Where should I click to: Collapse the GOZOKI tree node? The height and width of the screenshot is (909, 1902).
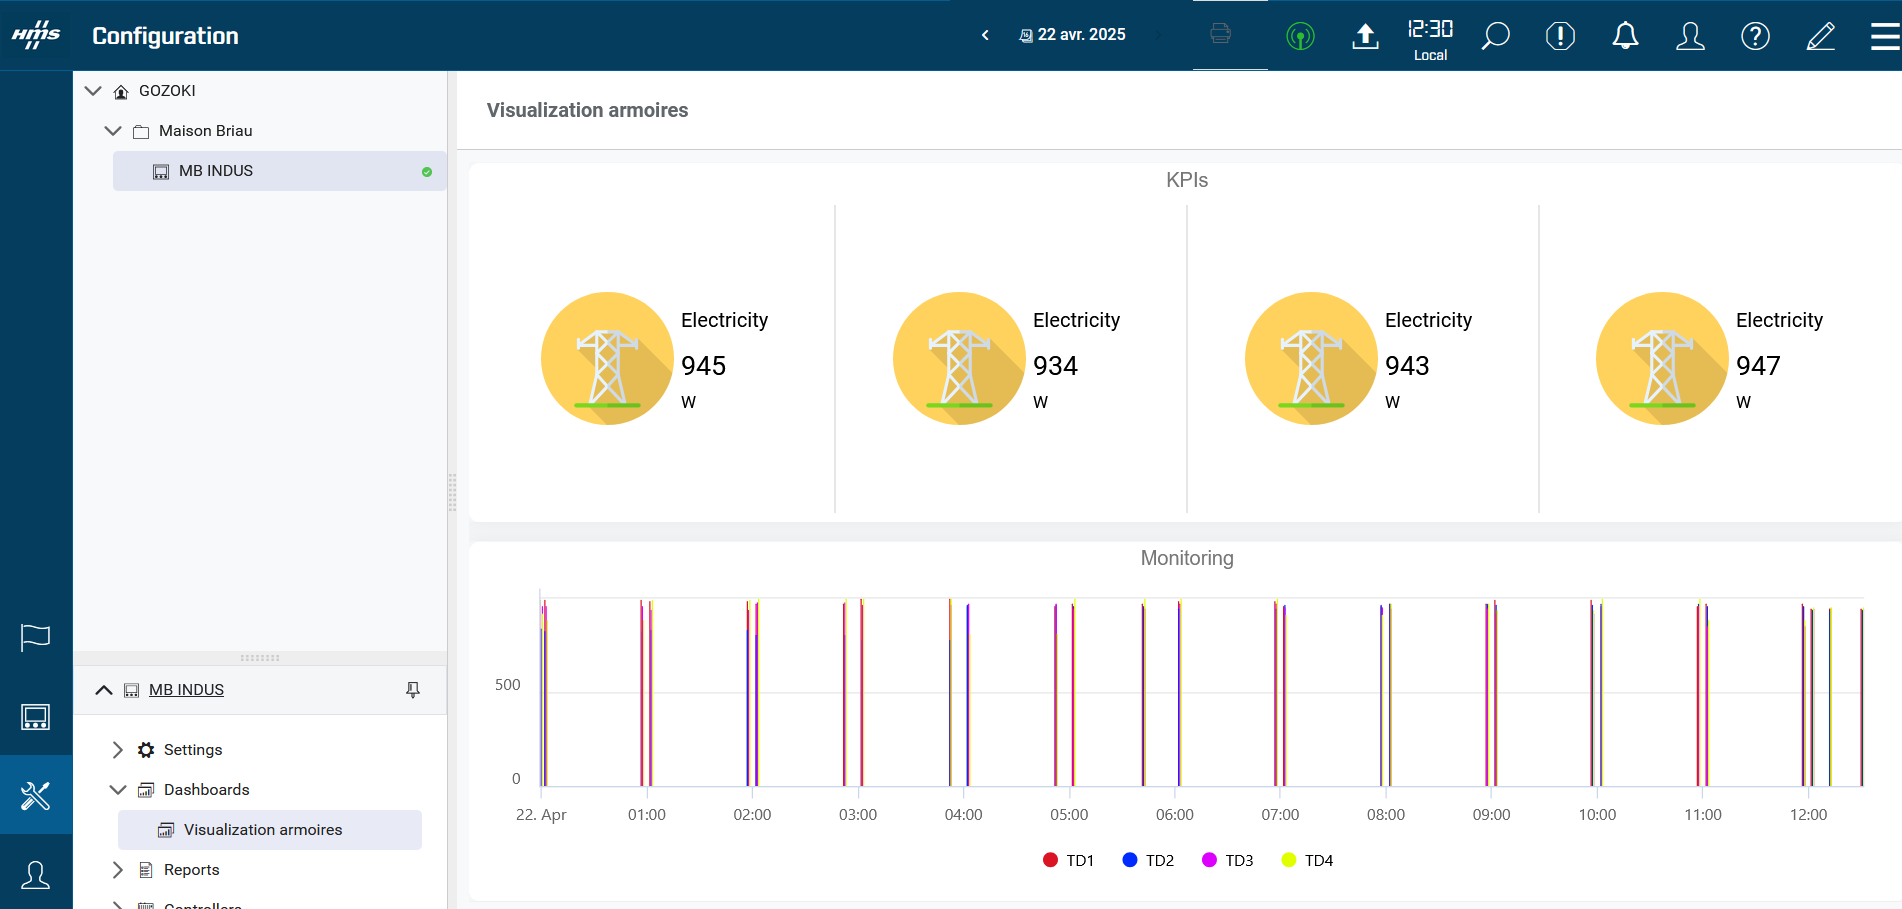click(94, 91)
